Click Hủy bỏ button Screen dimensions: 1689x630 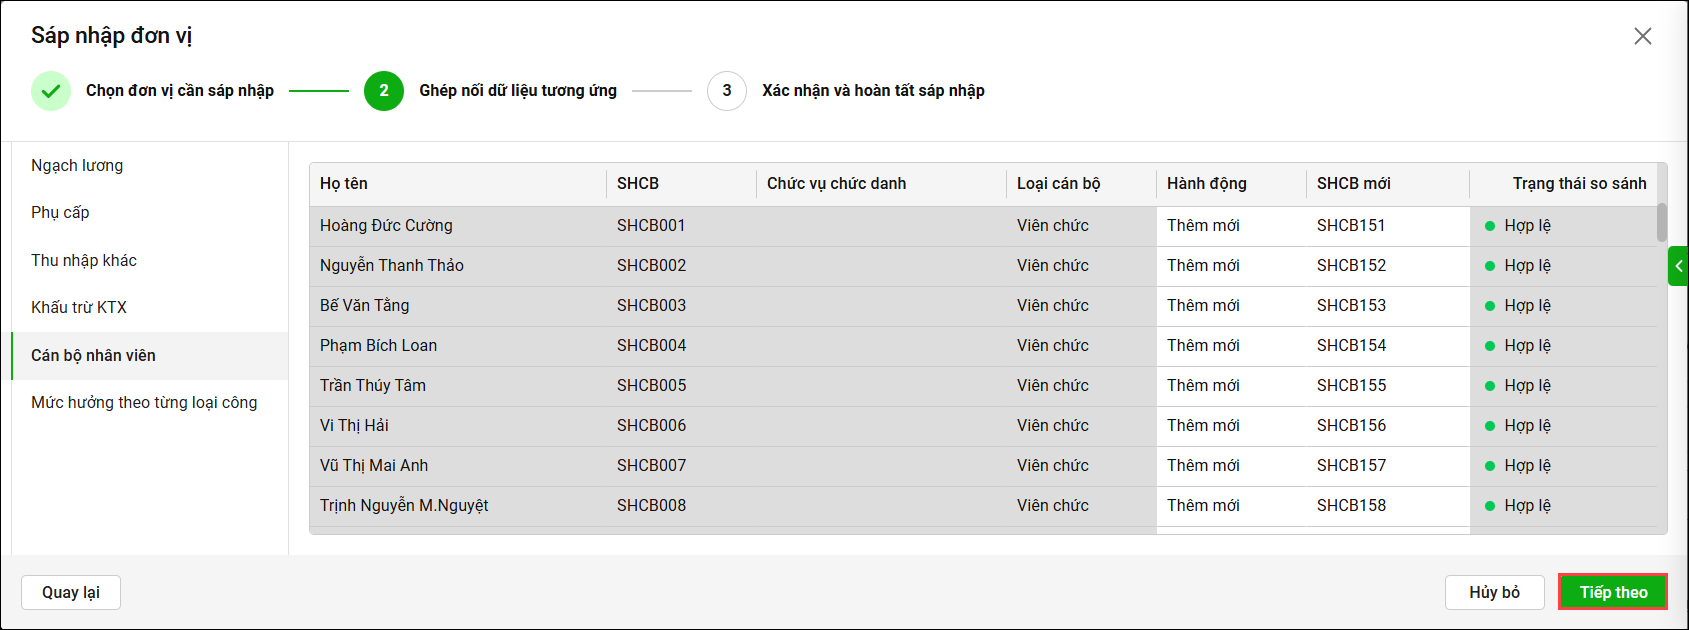click(1495, 592)
